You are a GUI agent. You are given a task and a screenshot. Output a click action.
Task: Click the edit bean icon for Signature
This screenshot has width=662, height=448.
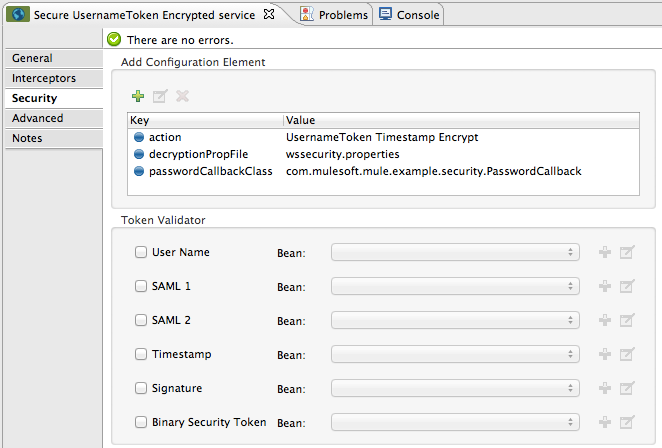[627, 389]
